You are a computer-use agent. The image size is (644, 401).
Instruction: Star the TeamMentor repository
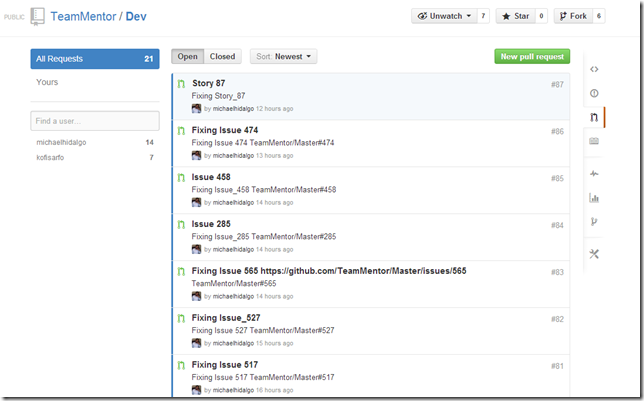point(514,16)
